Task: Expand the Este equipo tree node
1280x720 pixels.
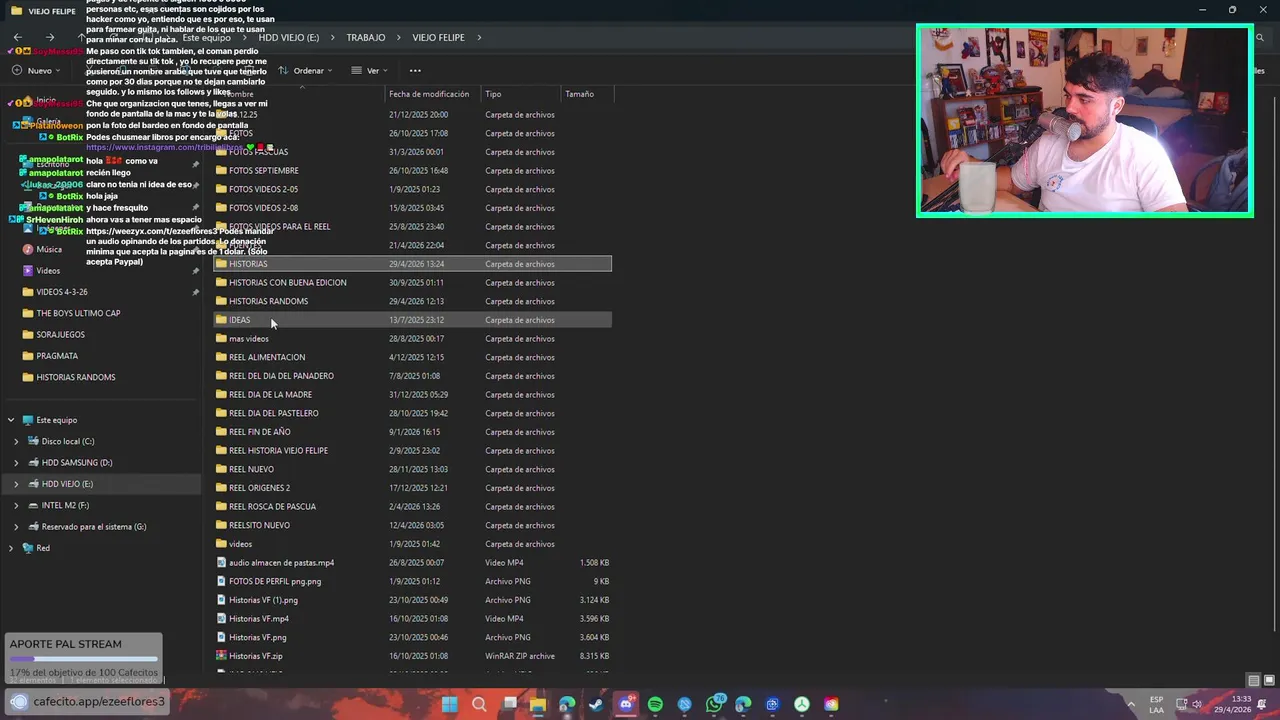Action: click(x=11, y=420)
